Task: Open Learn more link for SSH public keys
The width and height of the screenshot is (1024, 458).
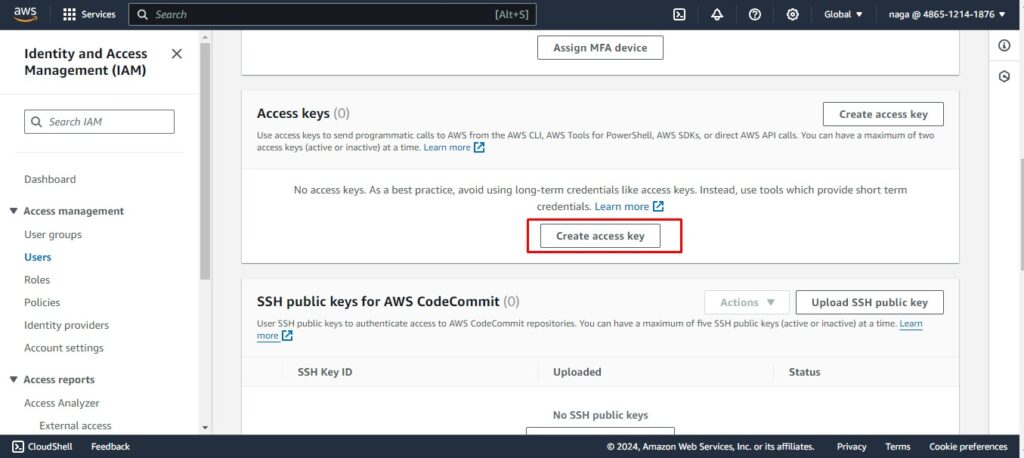Action: coord(911,323)
